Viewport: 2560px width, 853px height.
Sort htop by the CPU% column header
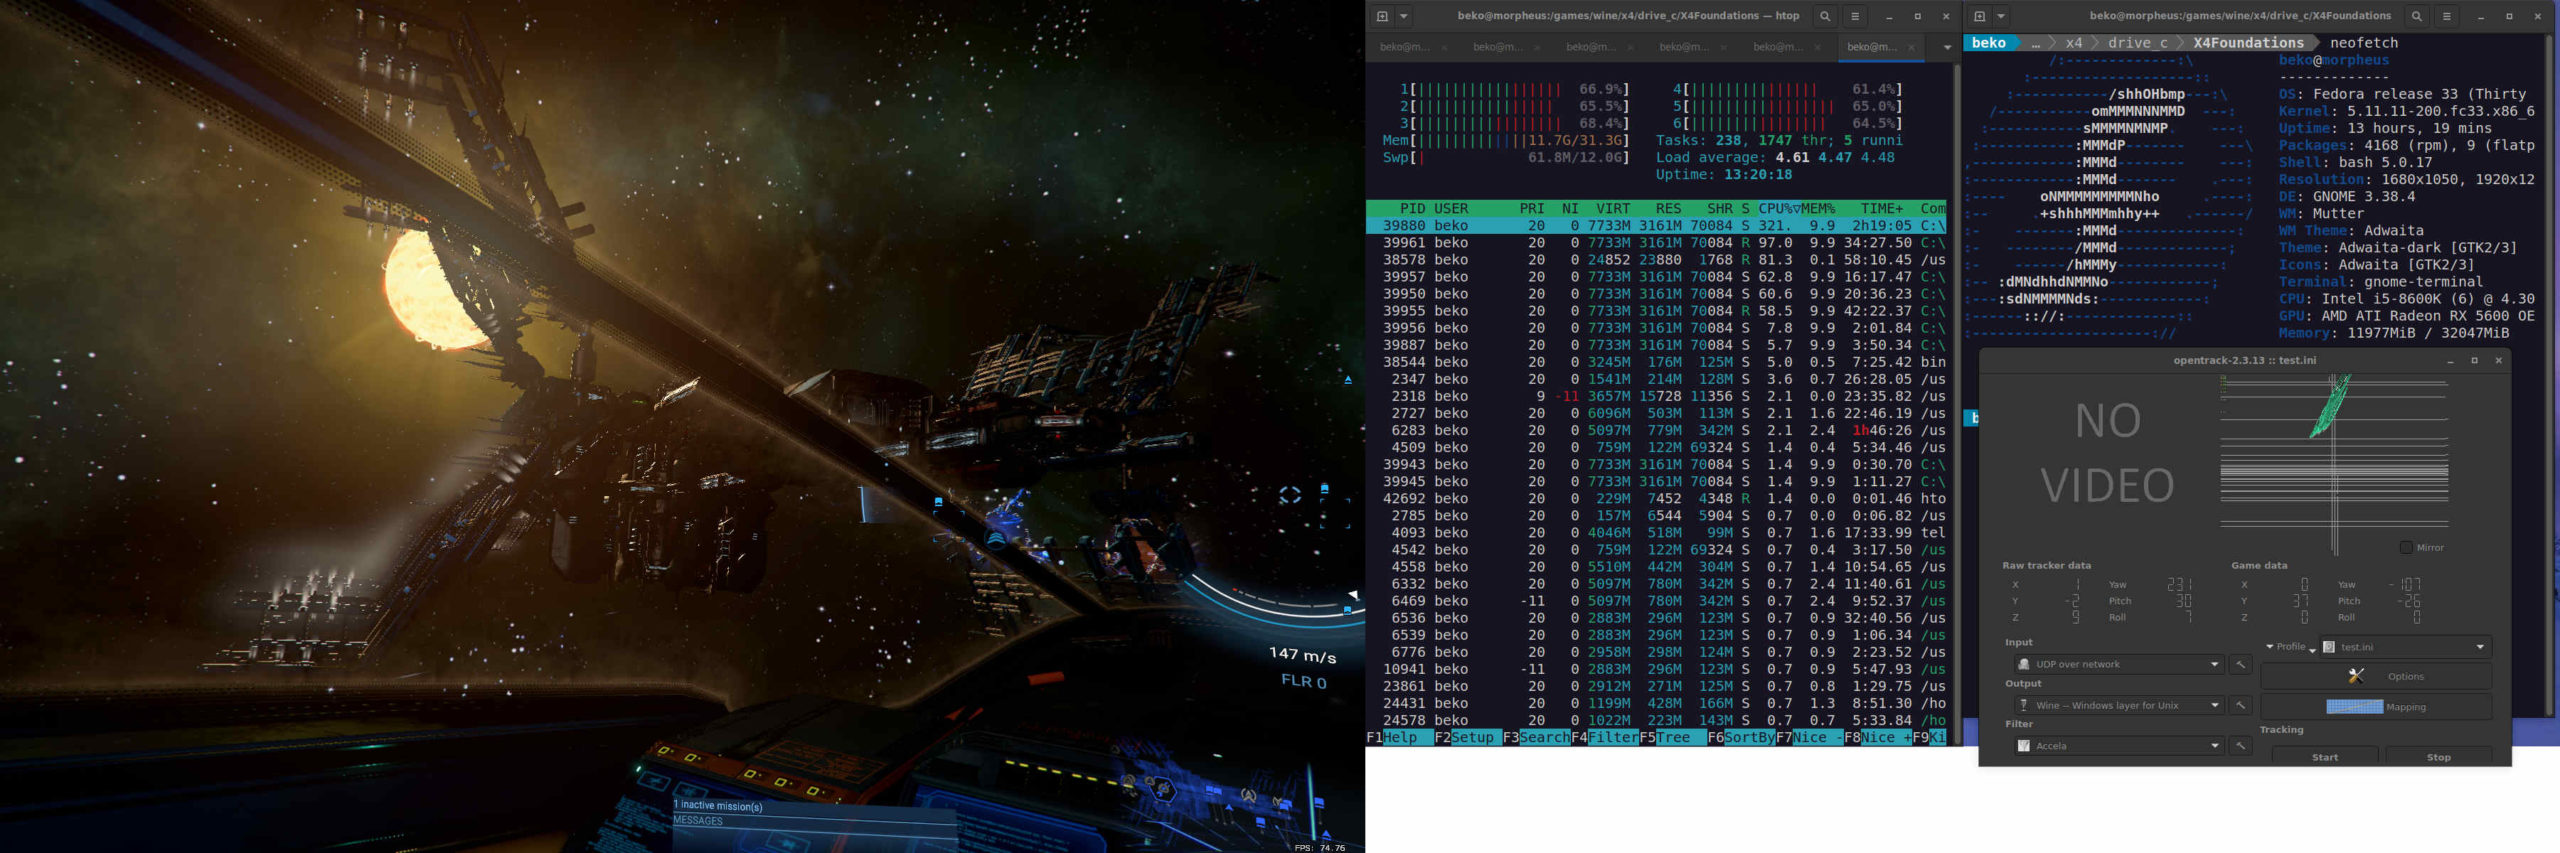click(x=1779, y=208)
